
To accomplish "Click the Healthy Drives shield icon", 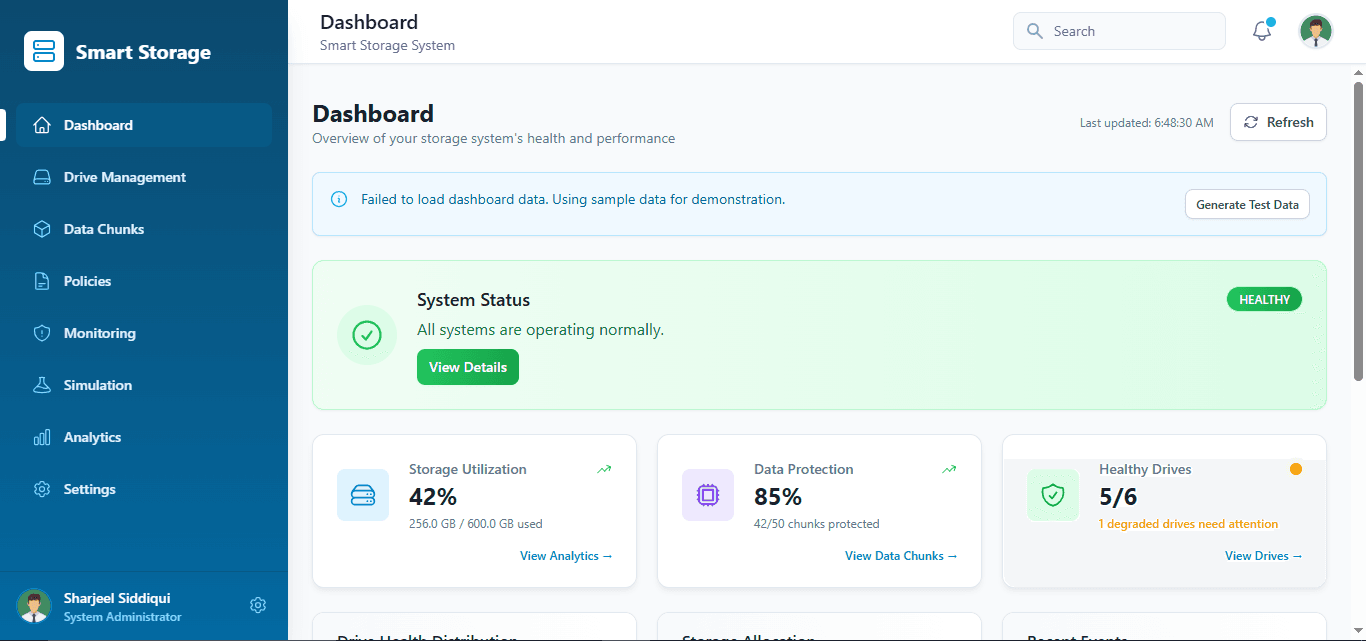I will click(1052, 495).
